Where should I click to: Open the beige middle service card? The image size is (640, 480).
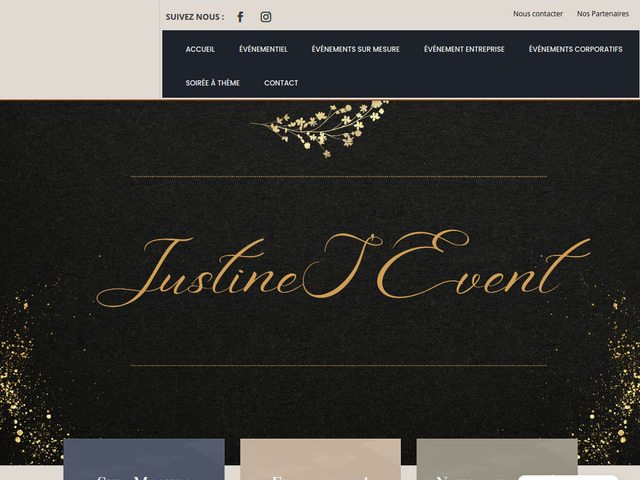[320, 459]
